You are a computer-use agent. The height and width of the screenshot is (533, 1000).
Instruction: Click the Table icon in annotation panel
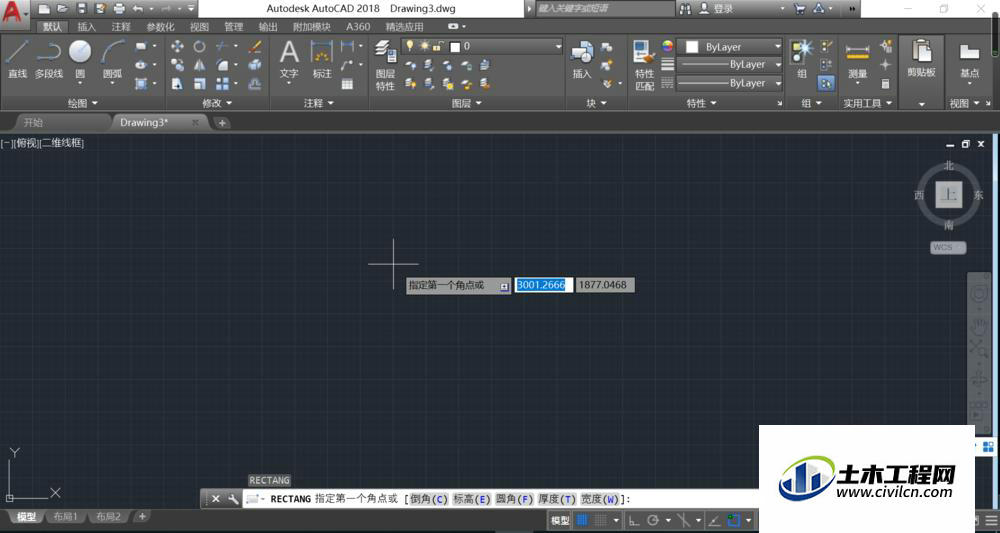tap(347, 84)
